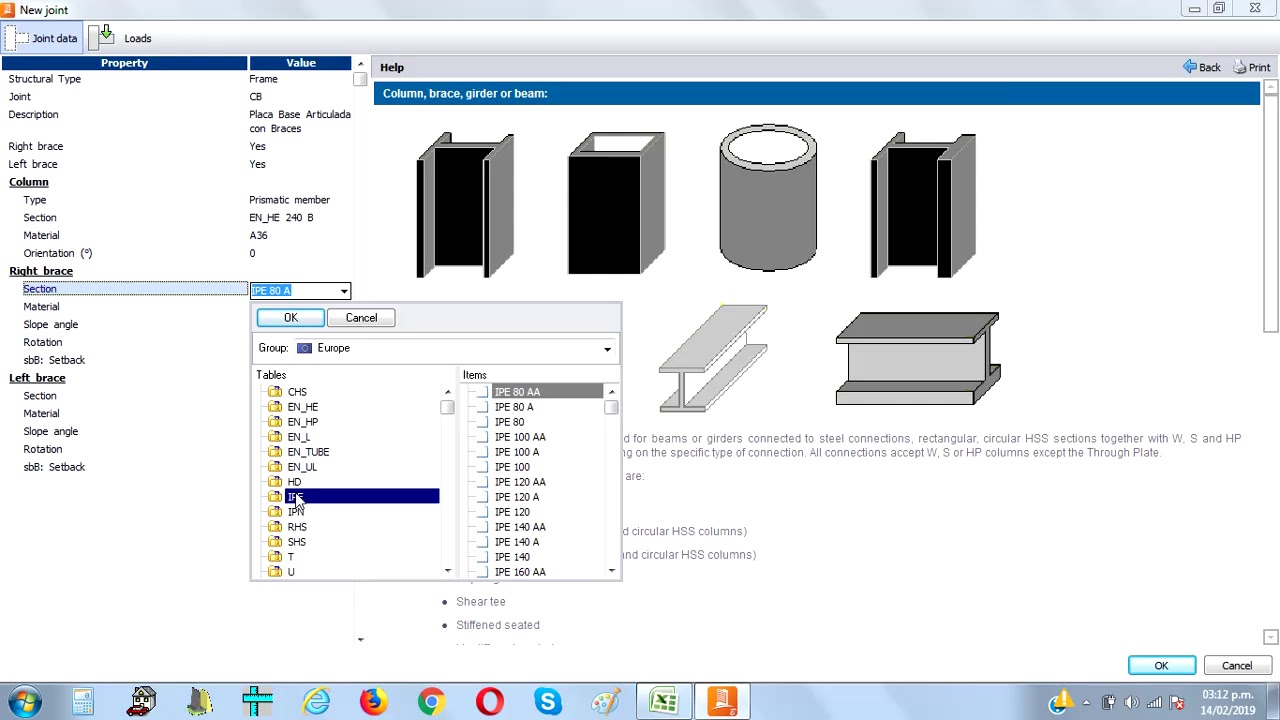Switch to Excel in the taskbar
Image resolution: width=1280 pixels, height=720 pixels.
[664, 701]
